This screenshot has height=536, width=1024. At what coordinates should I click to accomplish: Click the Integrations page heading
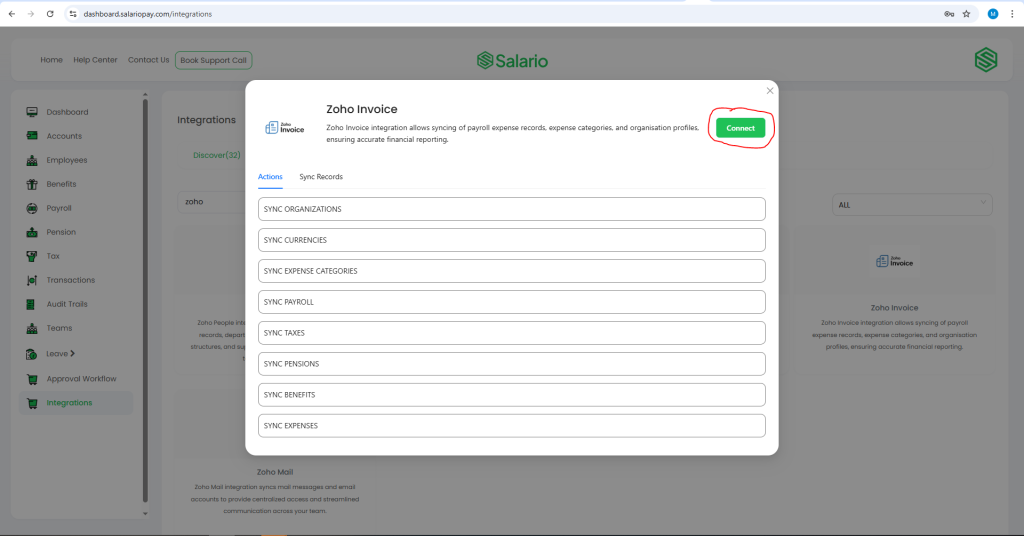(x=206, y=120)
